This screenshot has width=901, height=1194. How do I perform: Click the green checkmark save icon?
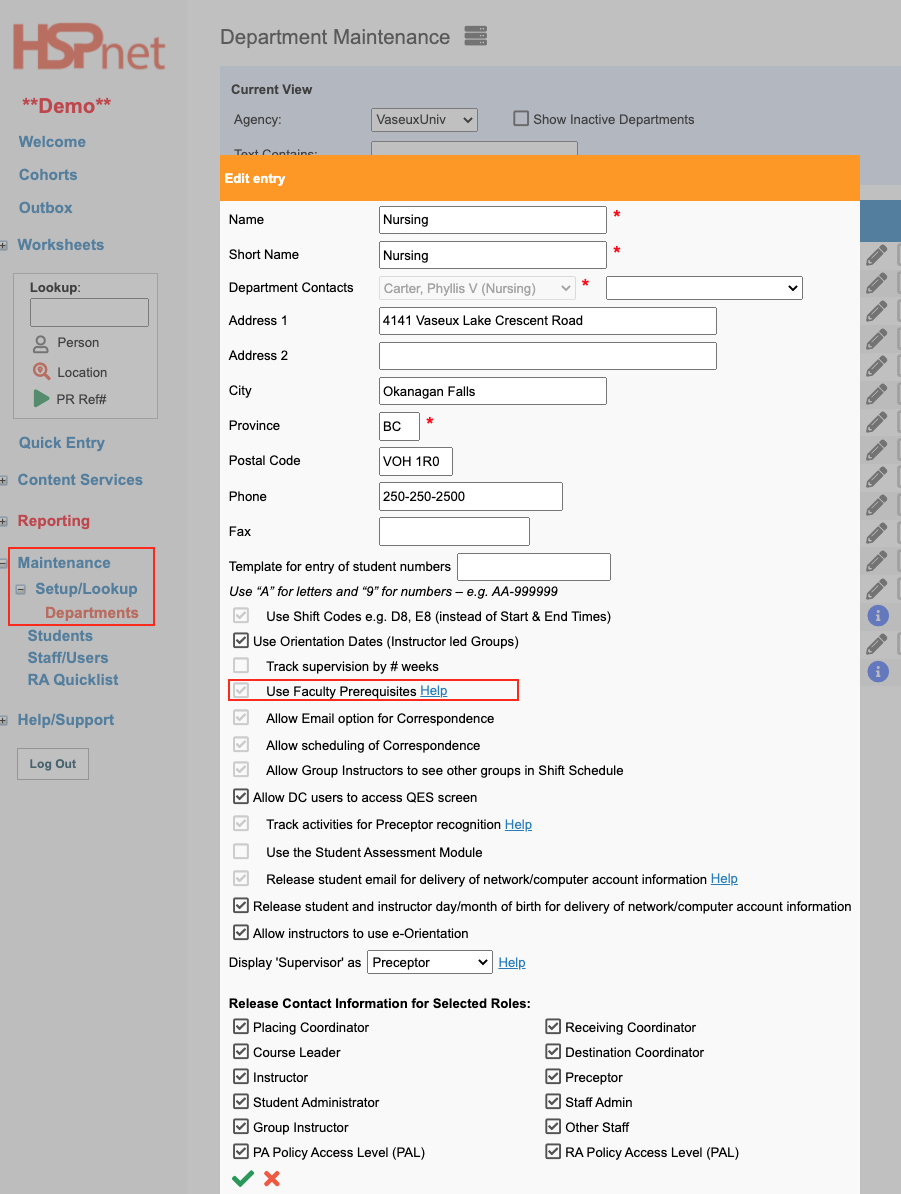coord(243,1178)
